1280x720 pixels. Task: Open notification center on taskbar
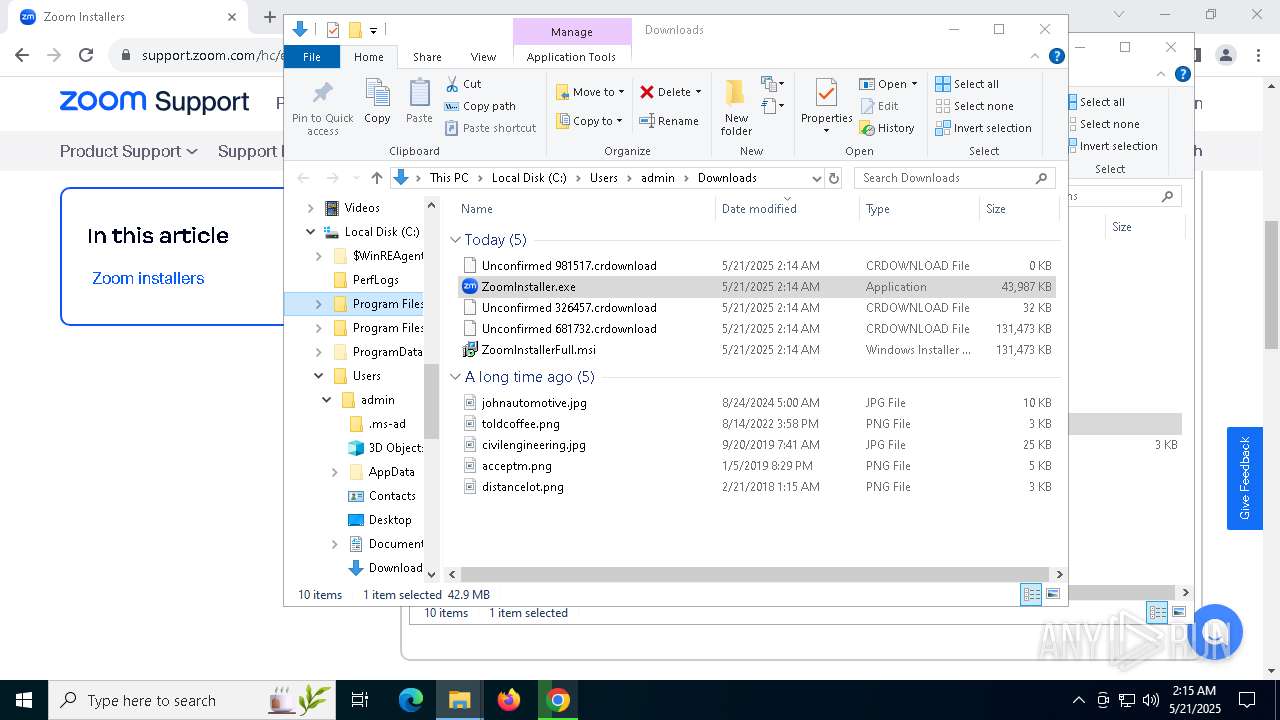coord(1247,700)
